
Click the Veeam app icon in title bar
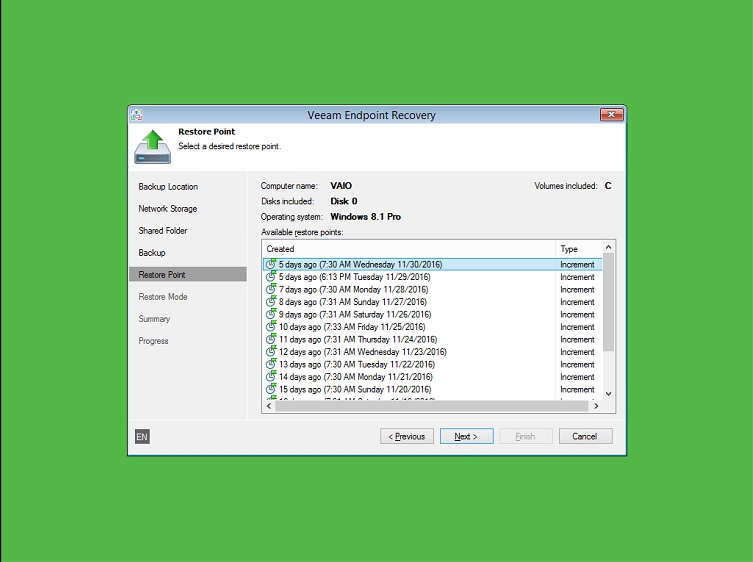click(x=136, y=115)
